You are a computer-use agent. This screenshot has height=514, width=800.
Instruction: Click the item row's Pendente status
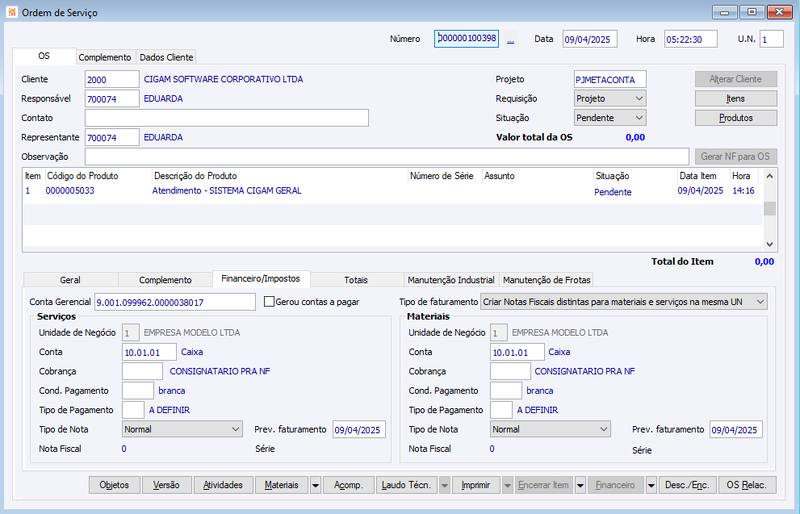(x=613, y=192)
